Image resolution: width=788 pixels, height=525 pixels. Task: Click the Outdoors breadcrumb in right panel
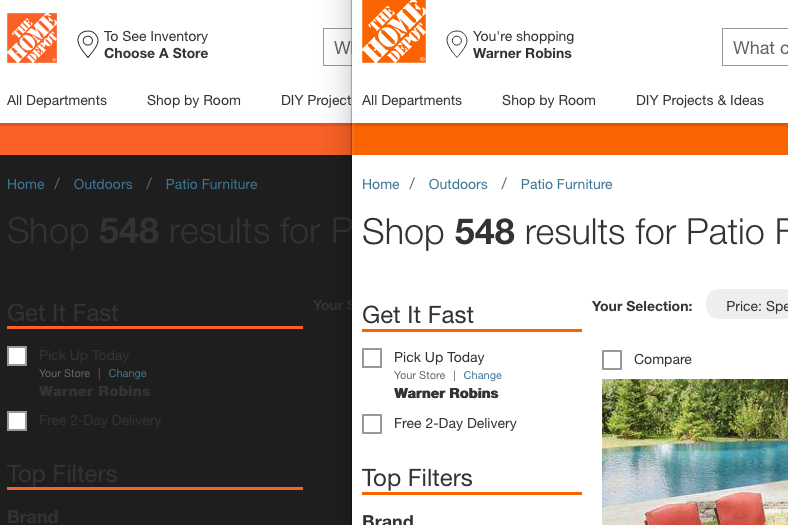[x=458, y=184]
